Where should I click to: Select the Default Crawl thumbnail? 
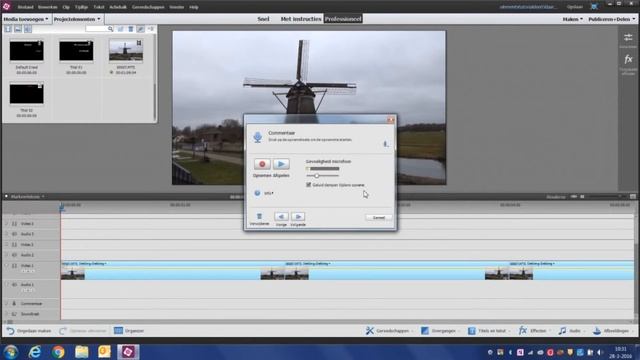click(x=27, y=51)
